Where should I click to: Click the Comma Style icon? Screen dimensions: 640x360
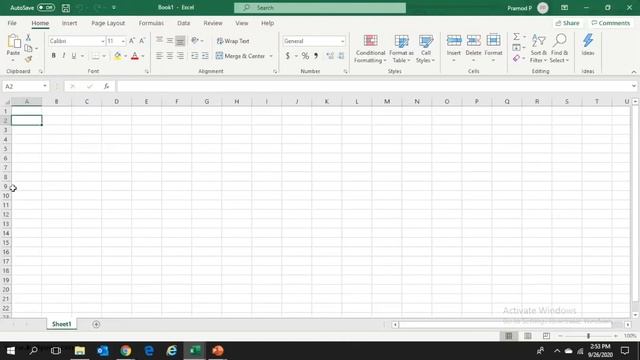click(x=316, y=56)
